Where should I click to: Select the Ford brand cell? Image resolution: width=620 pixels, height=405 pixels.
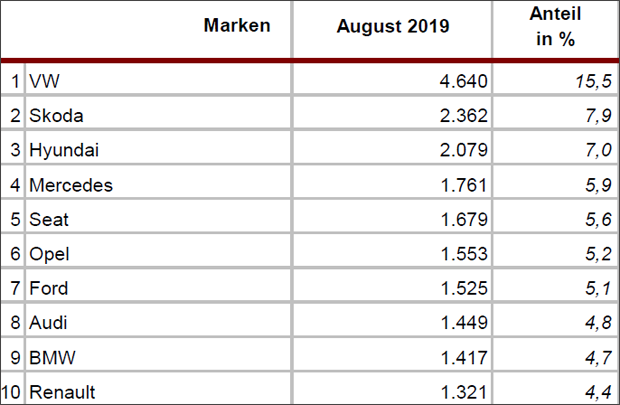(50, 287)
